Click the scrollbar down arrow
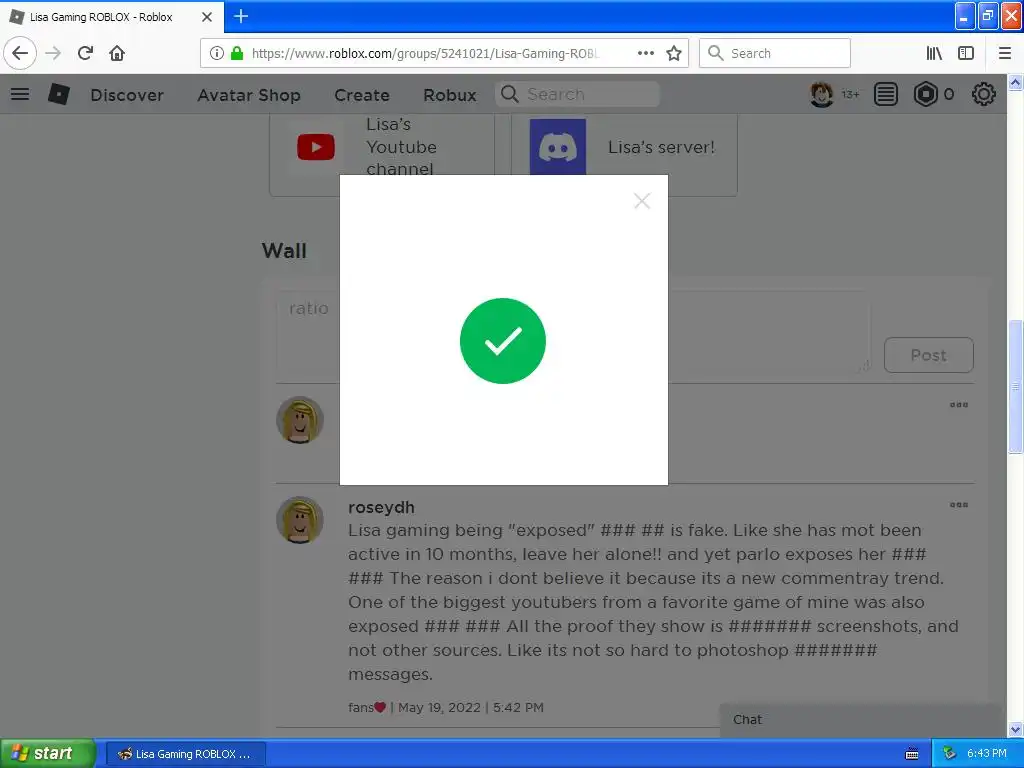The image size is (1024, 768). point(1015,729)
